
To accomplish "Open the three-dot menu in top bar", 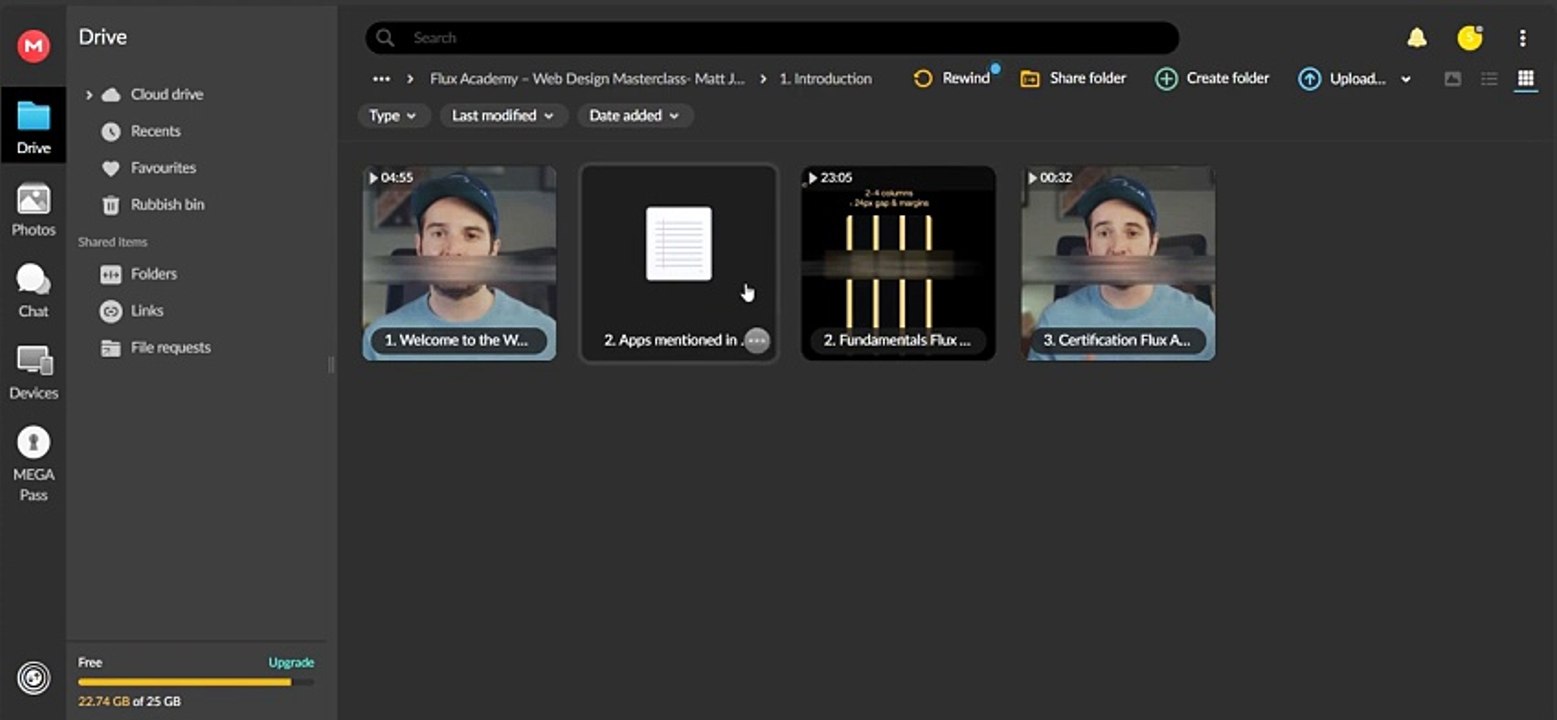I will pos(1522,38).
